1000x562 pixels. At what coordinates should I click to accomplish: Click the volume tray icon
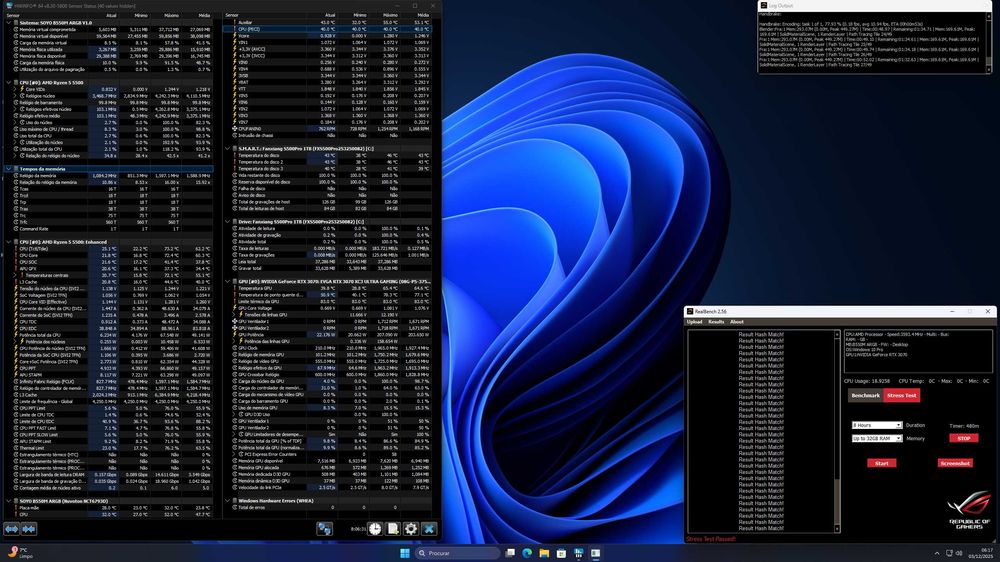[959, 553]
